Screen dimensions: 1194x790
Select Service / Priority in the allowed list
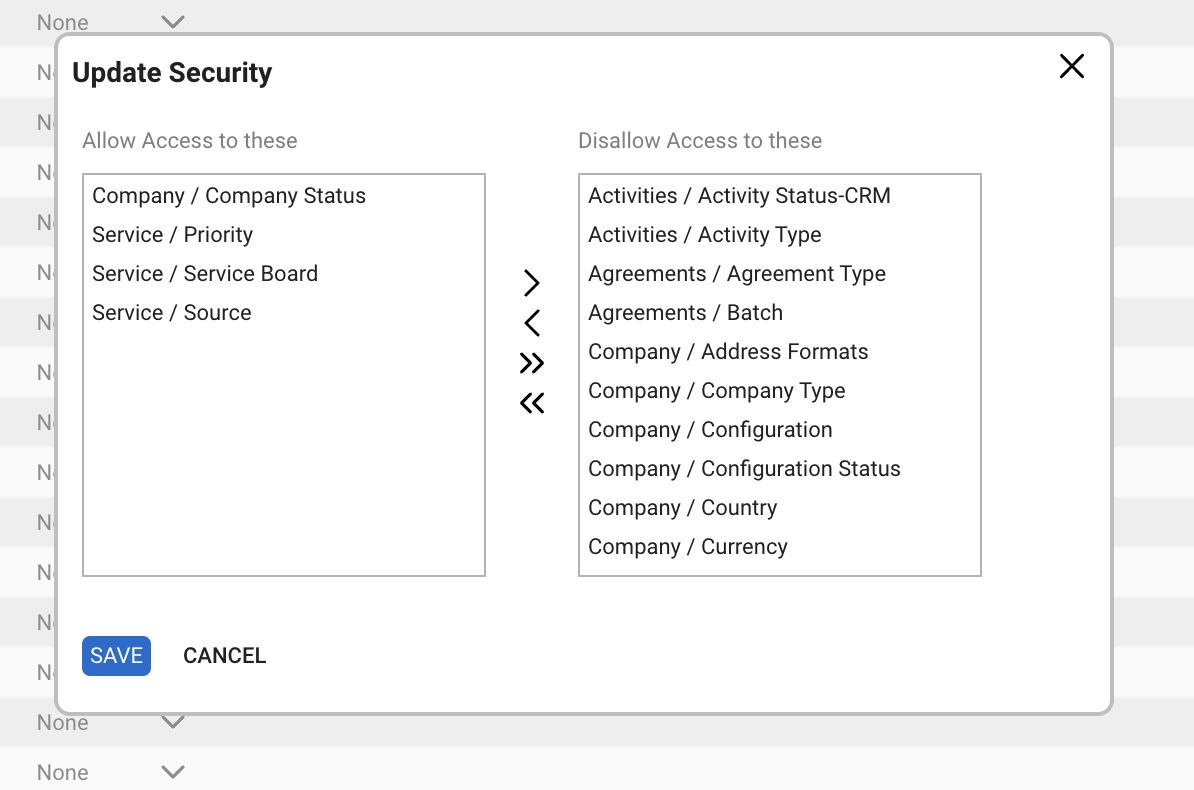[172, 234]
